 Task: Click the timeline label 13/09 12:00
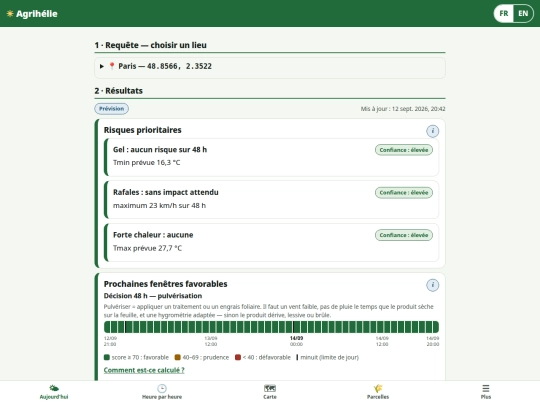click(x=211, y=341)
